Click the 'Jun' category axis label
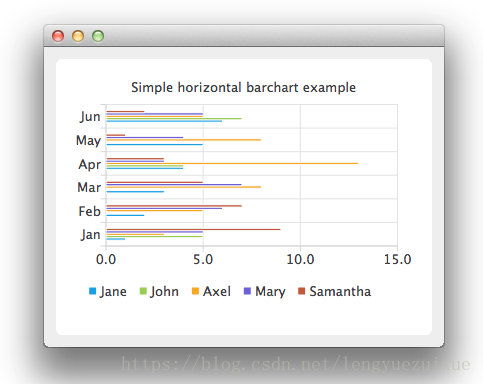The width and height of the screenshot is (483, 384). (x=90, y=117)
